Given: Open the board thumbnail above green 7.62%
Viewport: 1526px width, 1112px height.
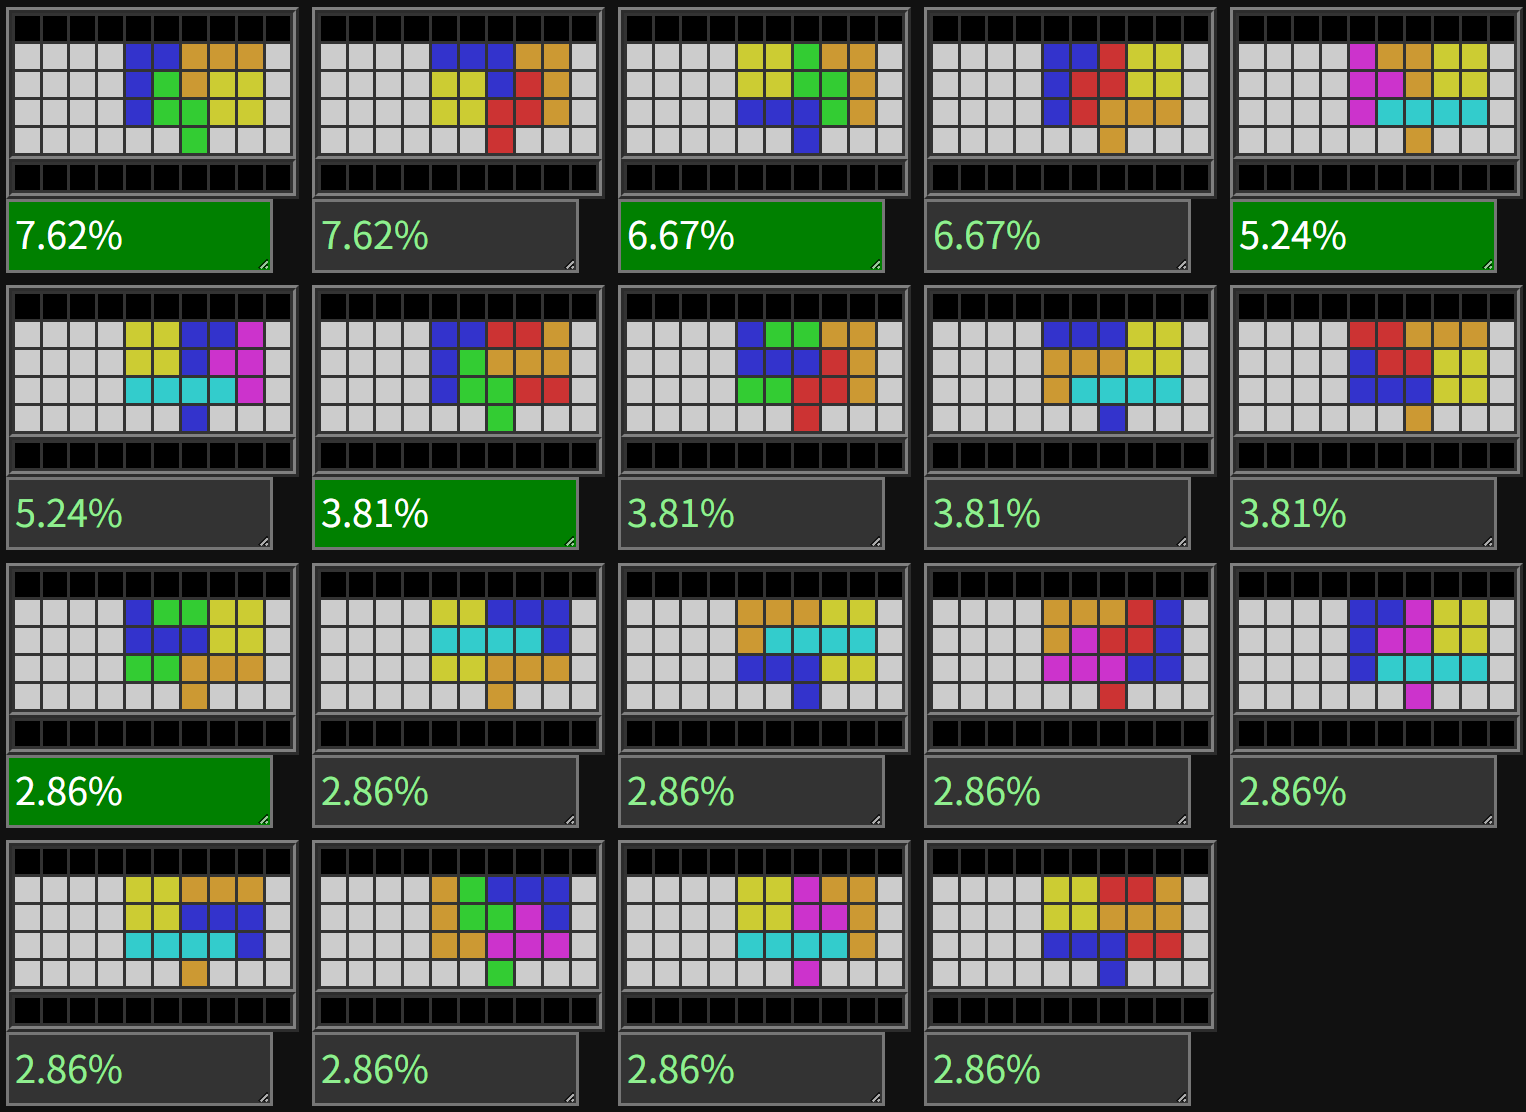Looking at the screenshot, I should click(x=152, y=102).
